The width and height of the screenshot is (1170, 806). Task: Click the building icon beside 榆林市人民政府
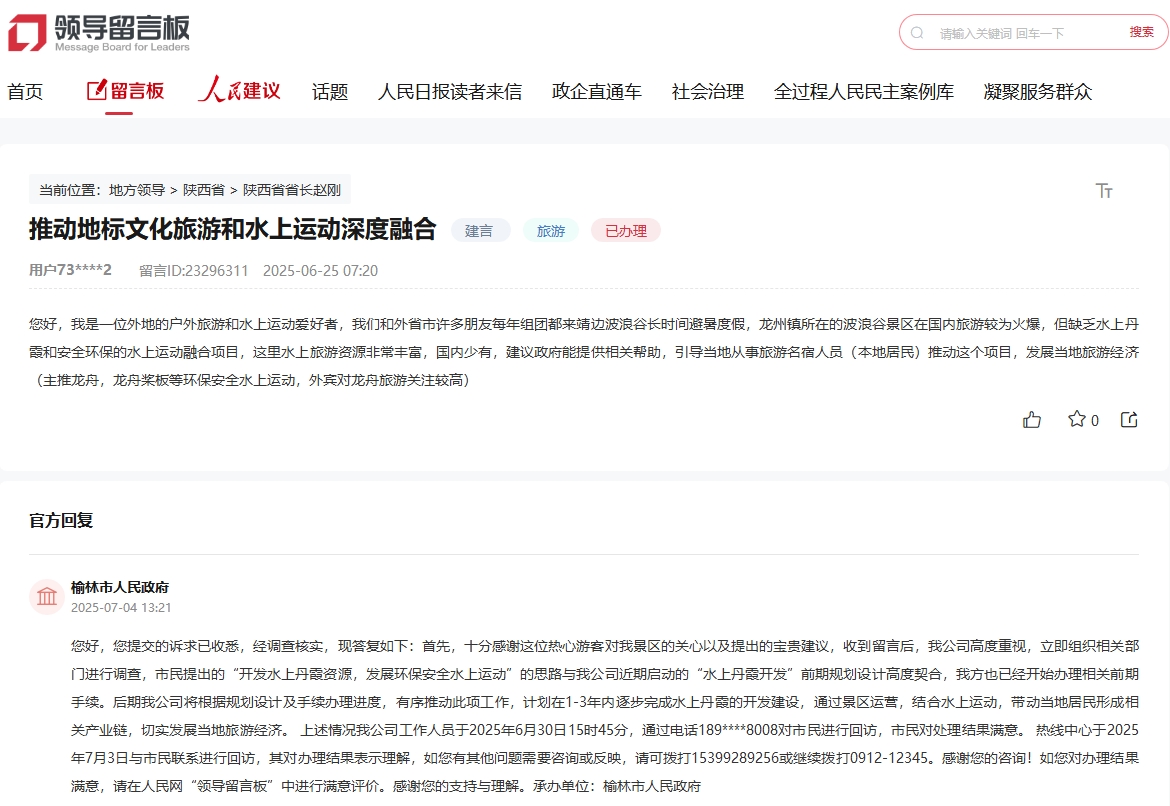click(x=46, y=596)
